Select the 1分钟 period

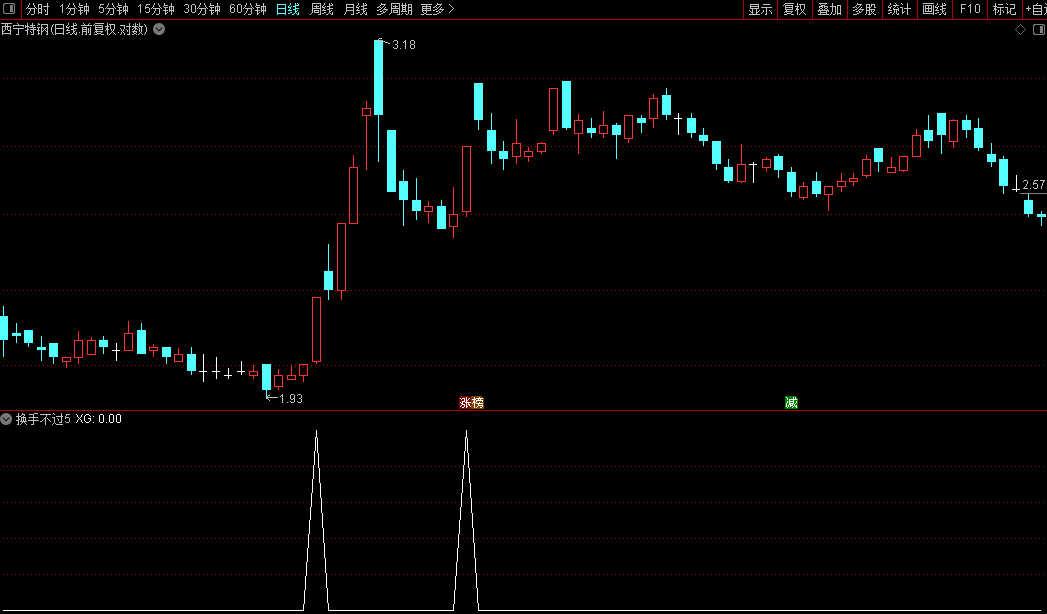pyautogui.click(x=74, y=9)
